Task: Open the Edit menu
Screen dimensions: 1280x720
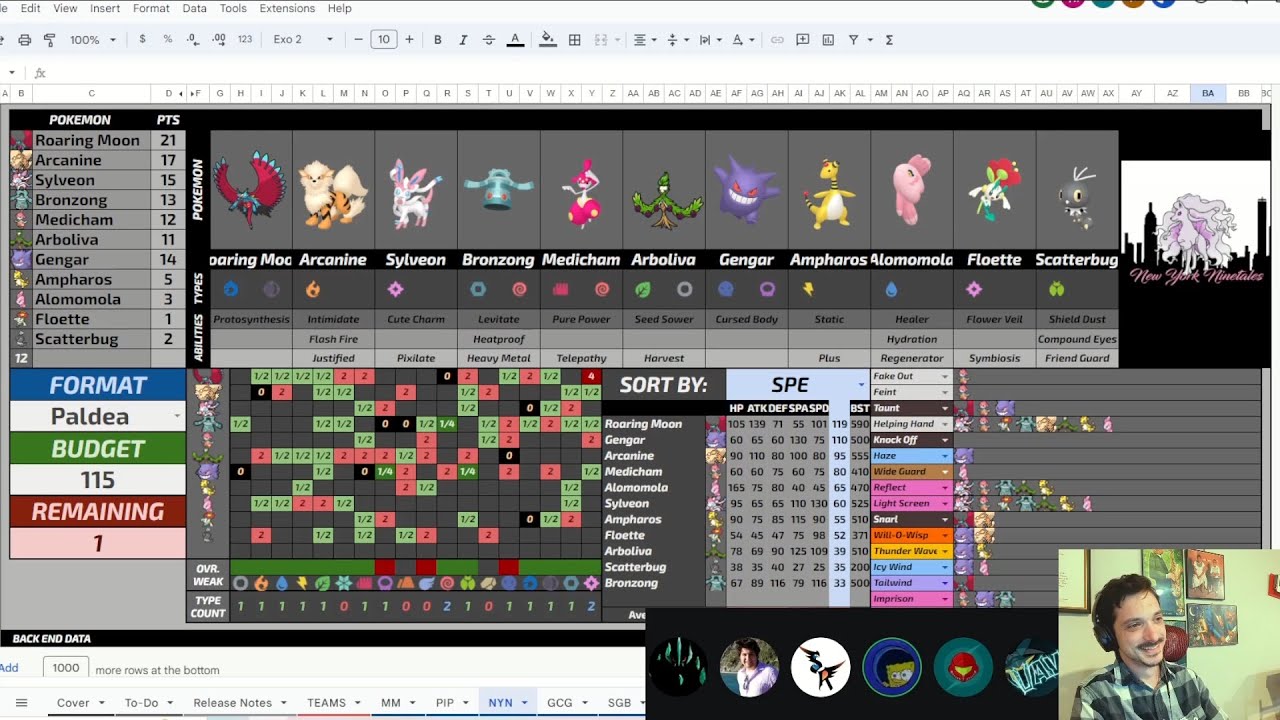Action: coord(30,8)
